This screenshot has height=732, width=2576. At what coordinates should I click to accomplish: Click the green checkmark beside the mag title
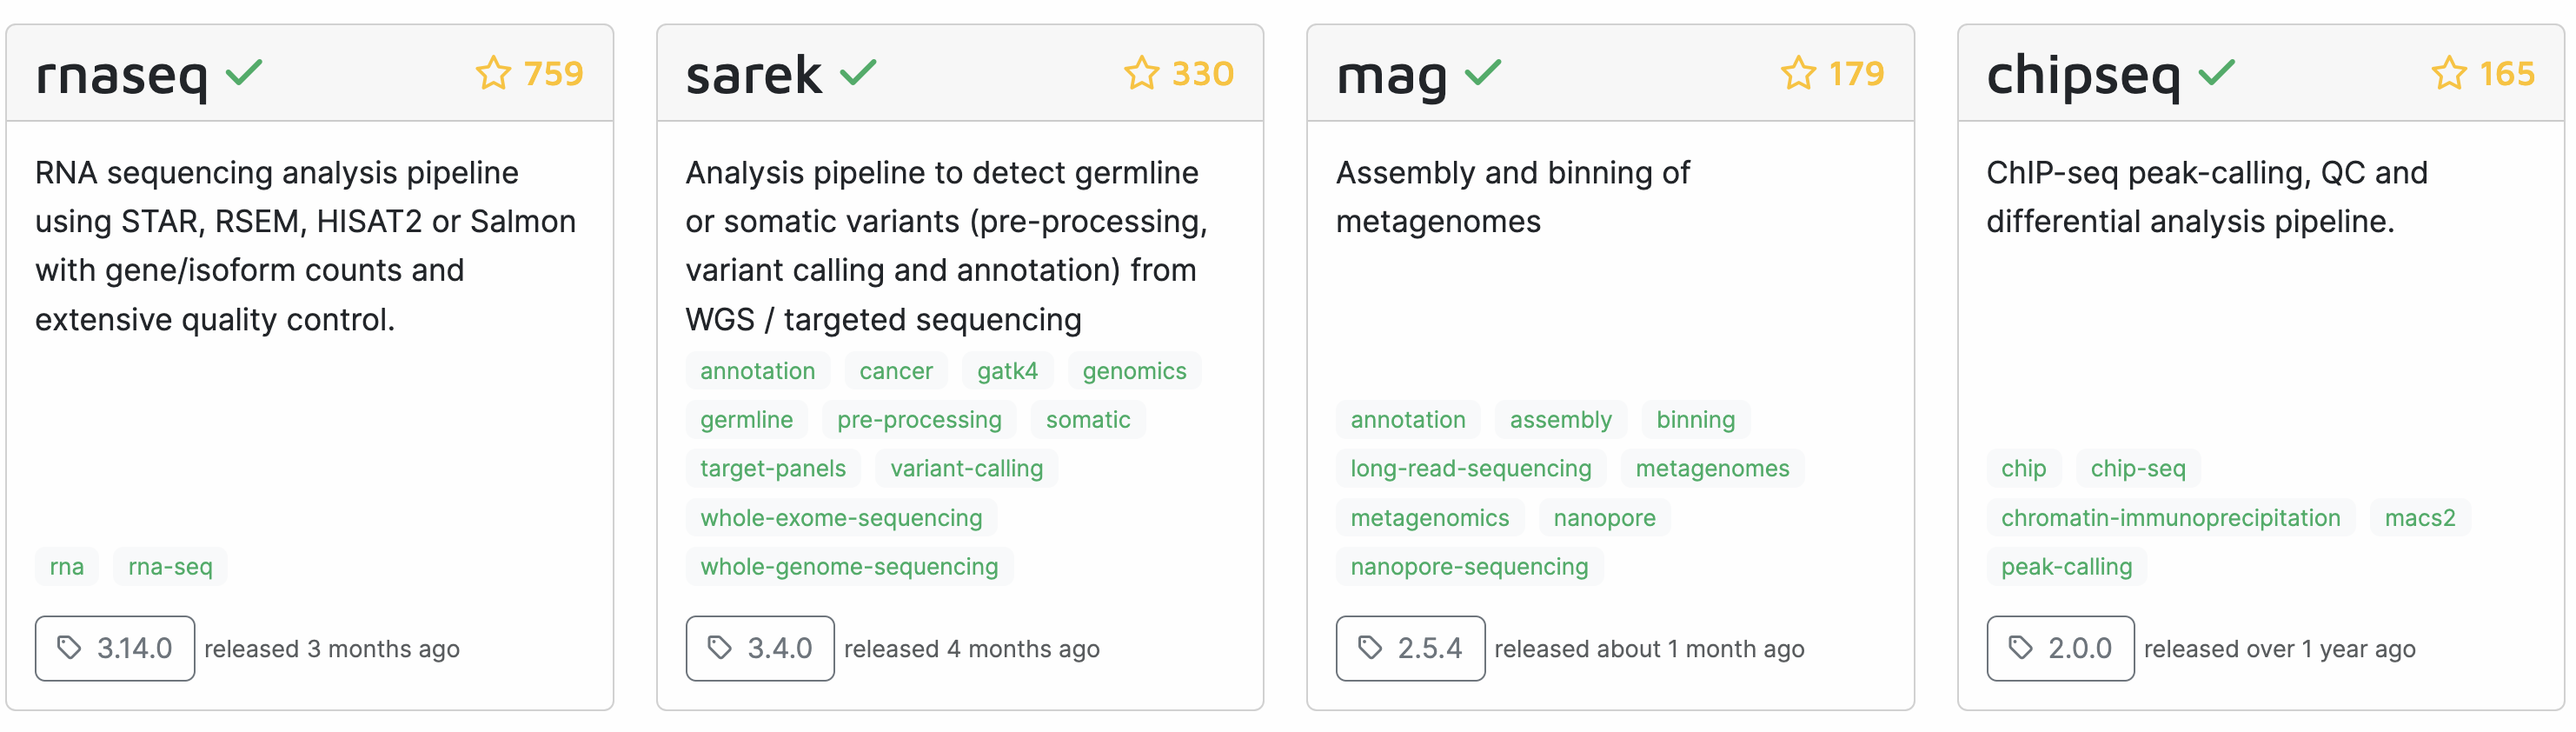pos(1483,72)
